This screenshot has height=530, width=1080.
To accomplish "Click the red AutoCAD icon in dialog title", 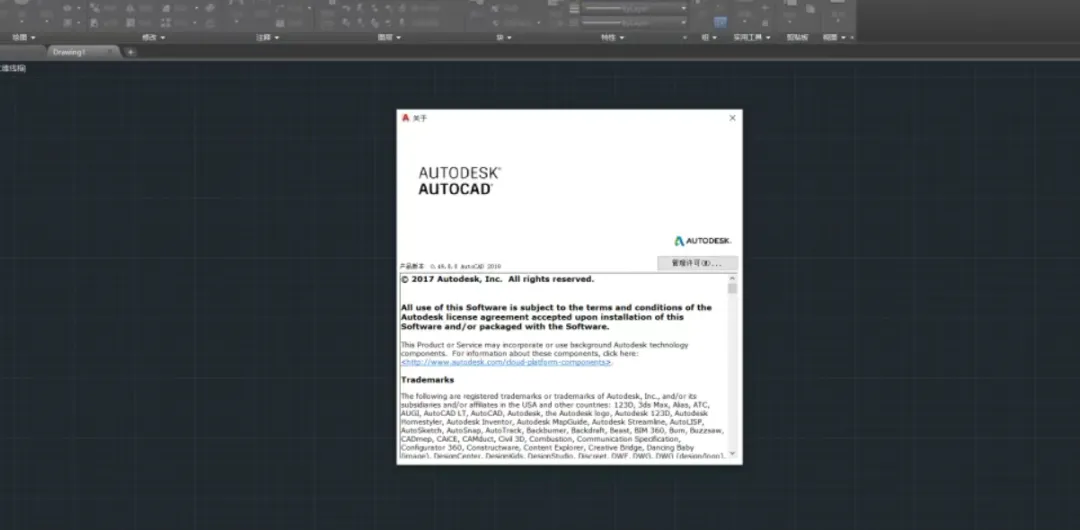I will [x=406, y=118].
